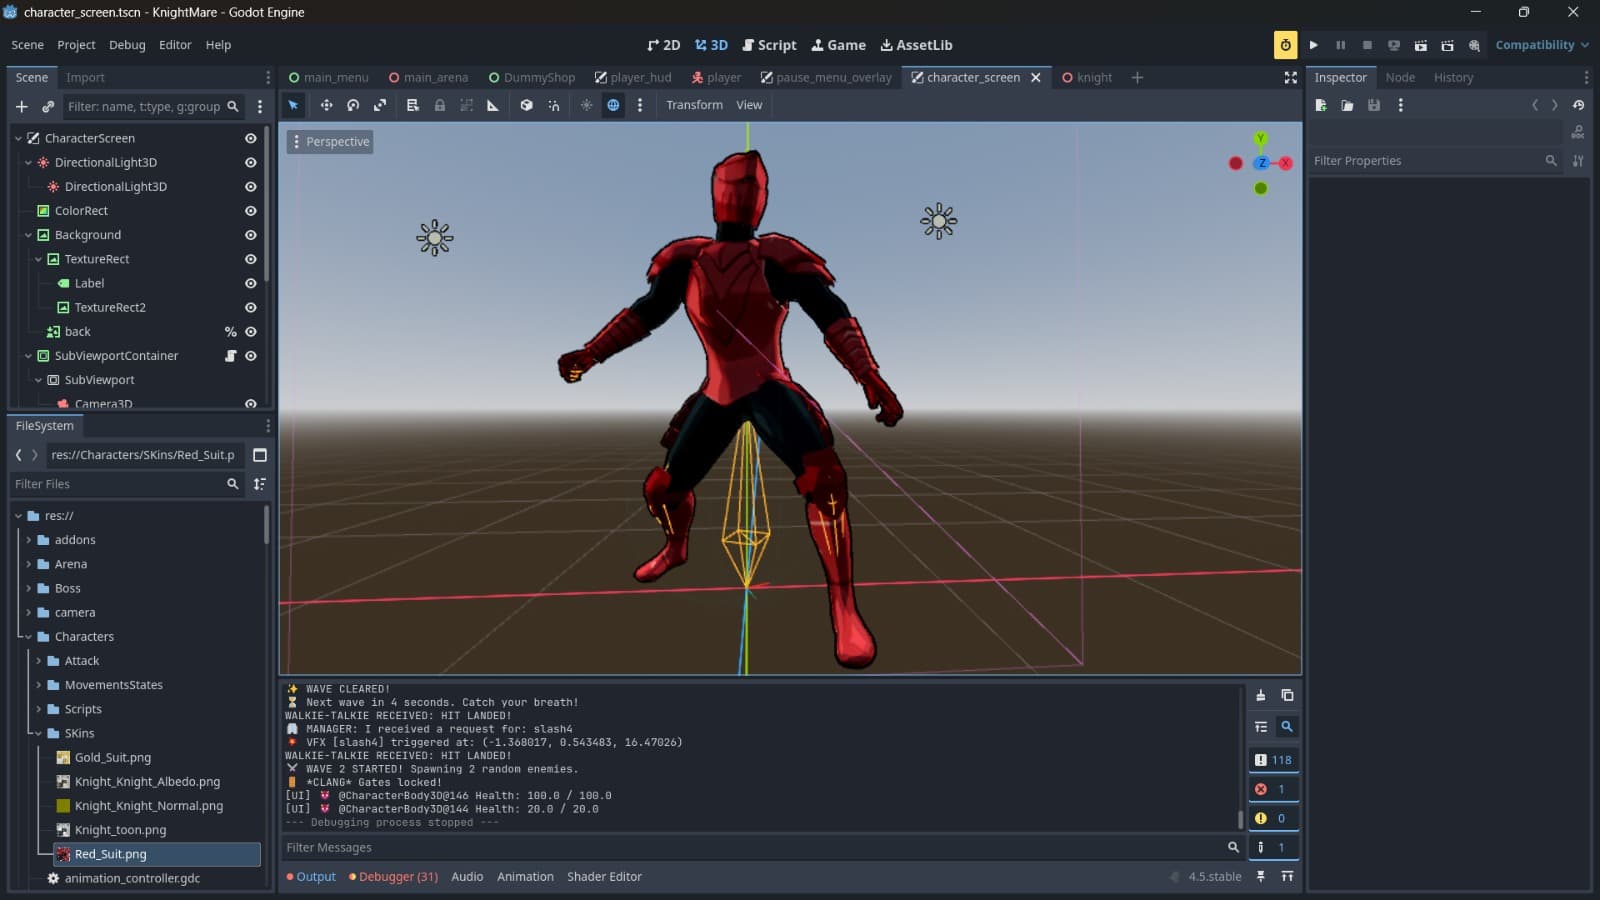The width and height of the screenshot is (1600, 900).
Task: Select the Move mode tool in viewport toolbar
Action: (326, 105)
